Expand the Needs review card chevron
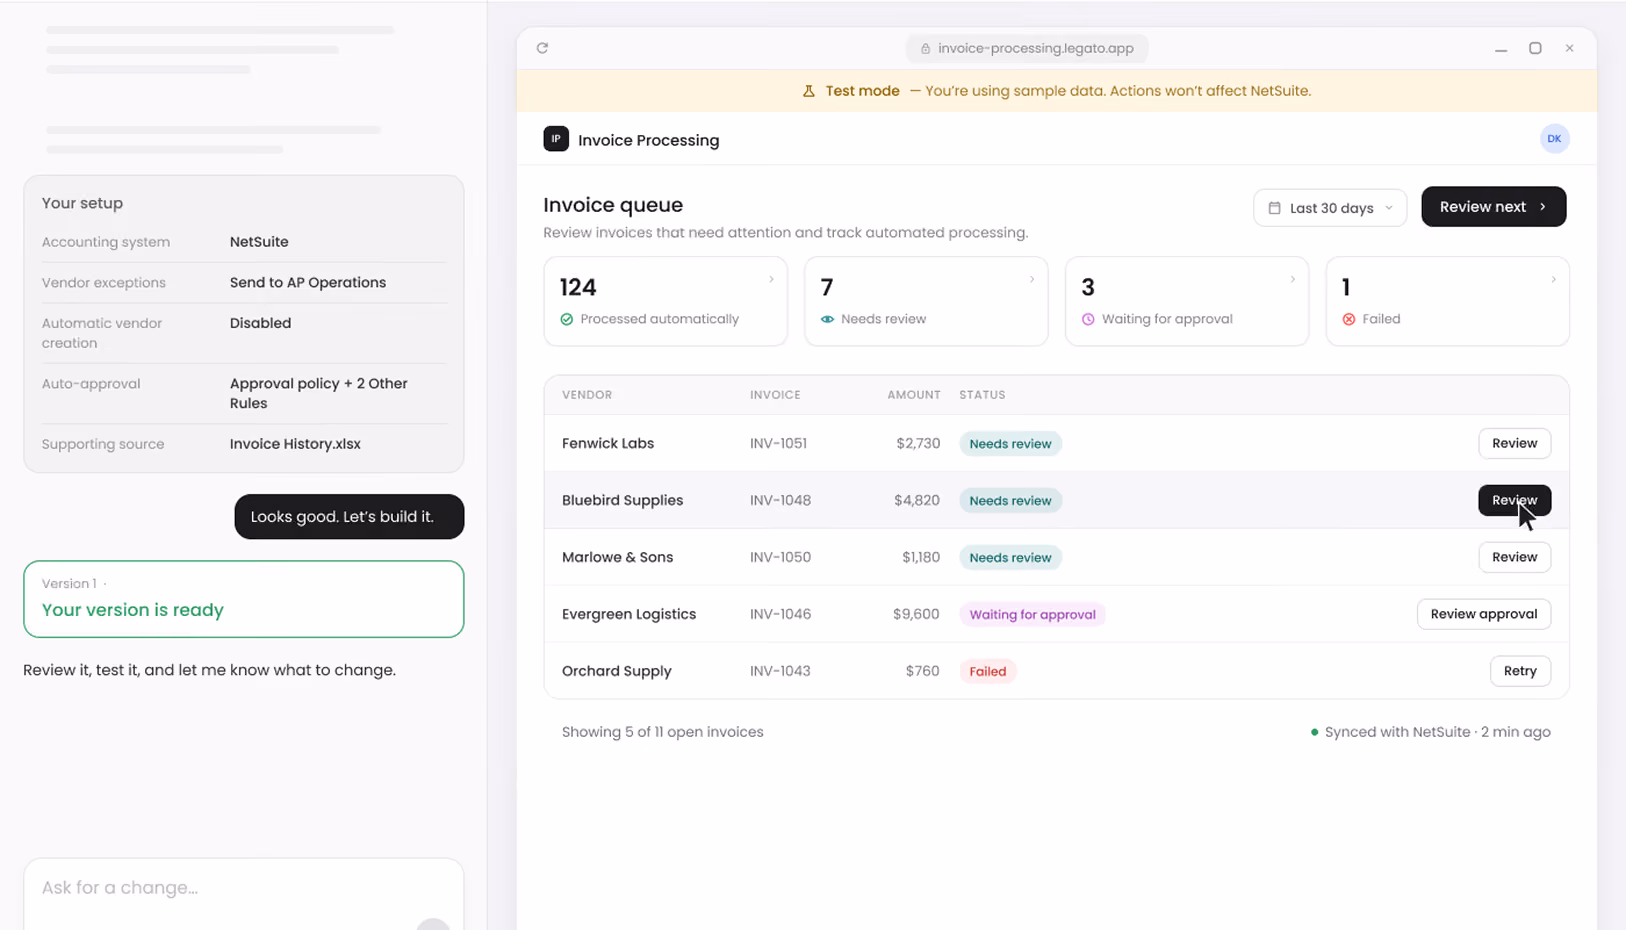This screenshot has width=1626, height=930. point(1032,280)
